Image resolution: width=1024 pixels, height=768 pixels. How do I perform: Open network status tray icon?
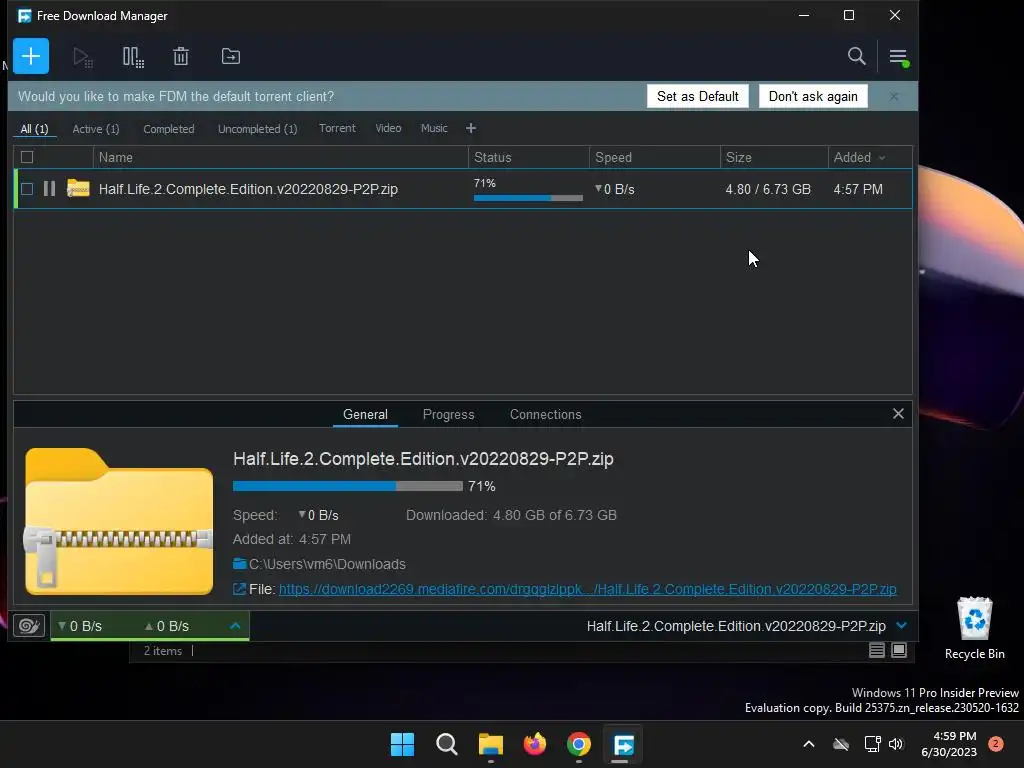(872, 744)
